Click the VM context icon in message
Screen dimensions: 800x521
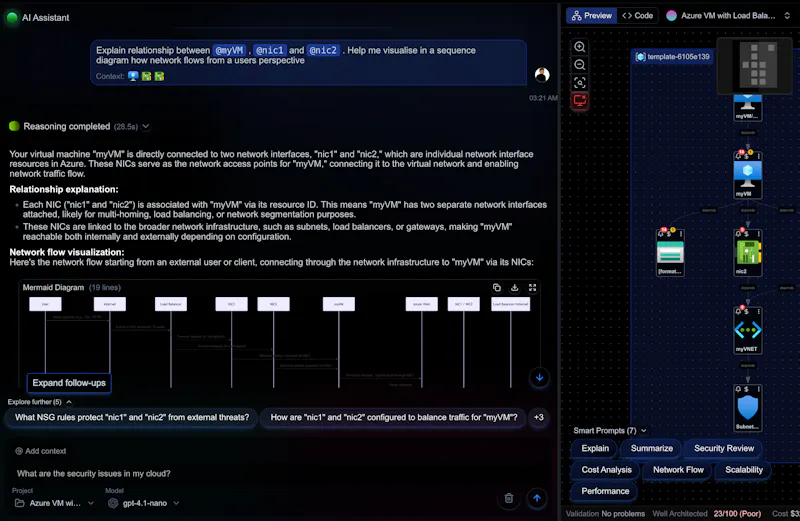(133, 76)
